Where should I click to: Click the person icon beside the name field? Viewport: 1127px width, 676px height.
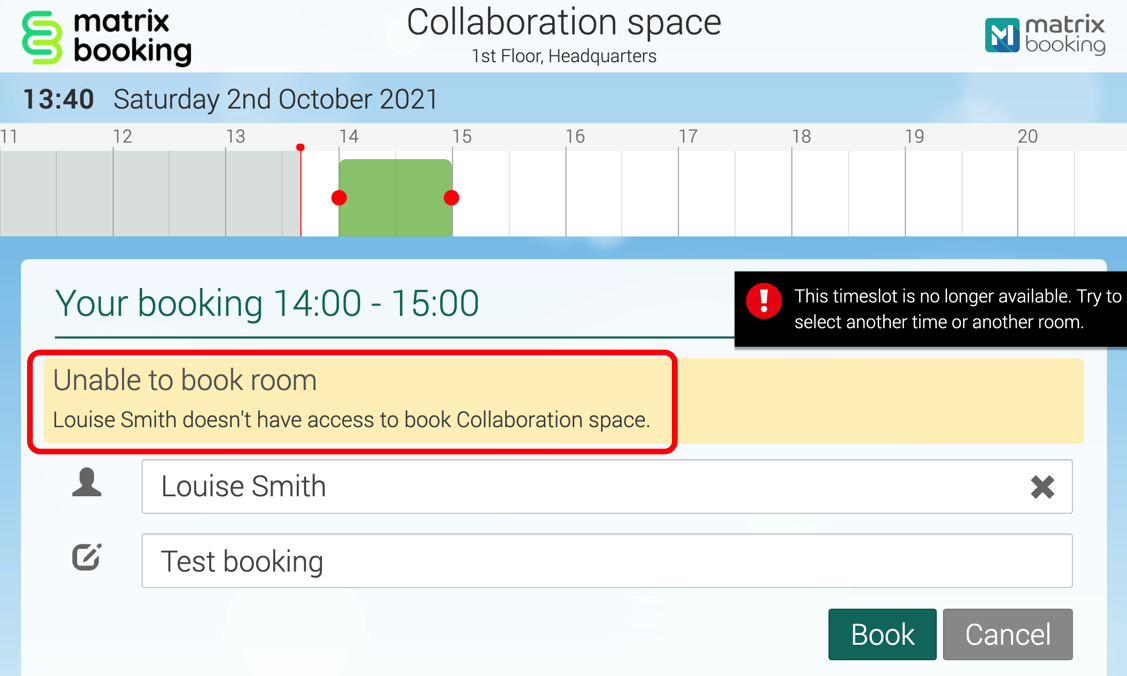click(x=87, y=484)
